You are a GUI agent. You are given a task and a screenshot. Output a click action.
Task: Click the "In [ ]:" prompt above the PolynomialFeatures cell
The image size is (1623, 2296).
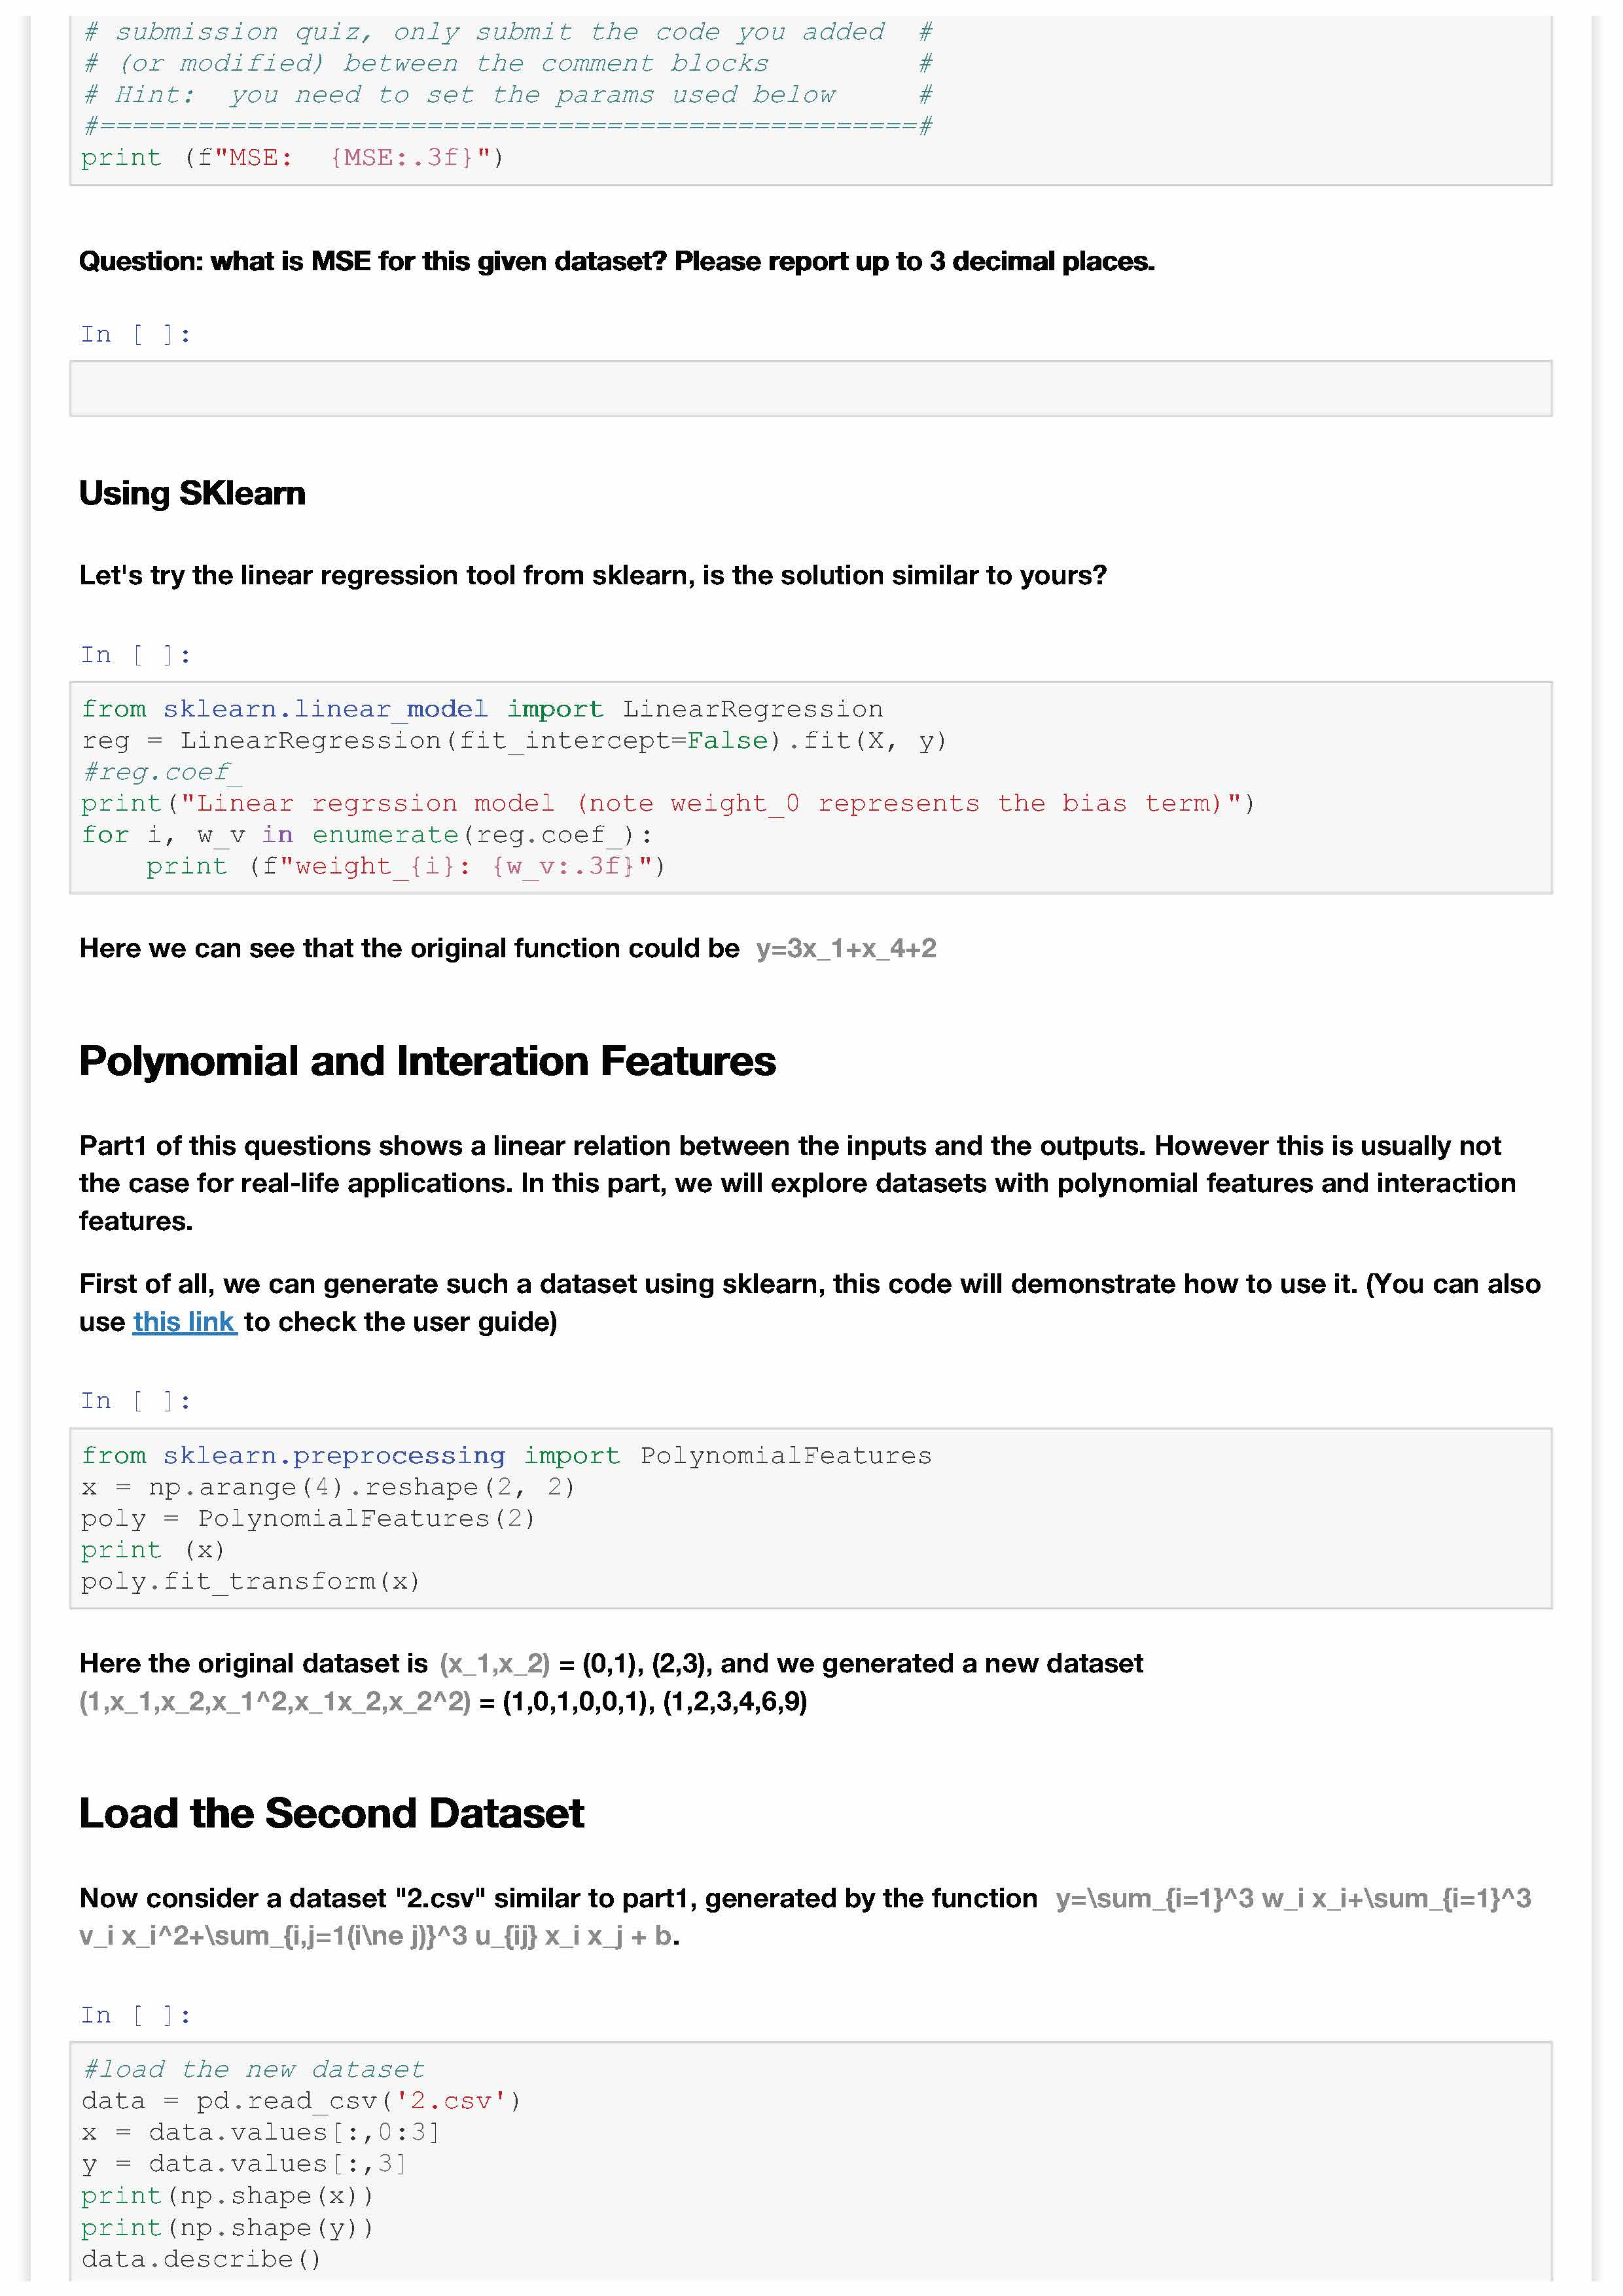point(135,1401)
